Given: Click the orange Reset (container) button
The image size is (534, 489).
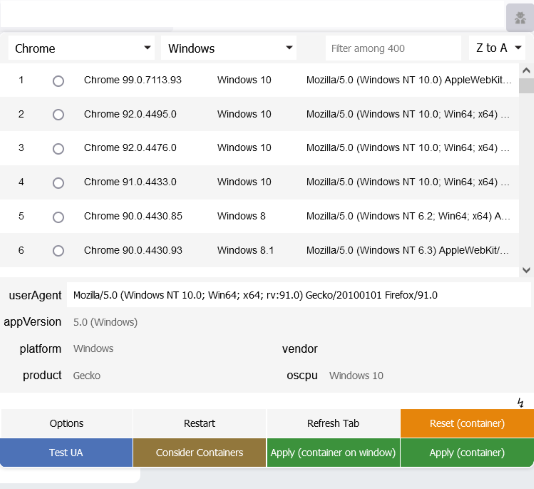Looking at the screenshot, I should click(x=467, y=423).
